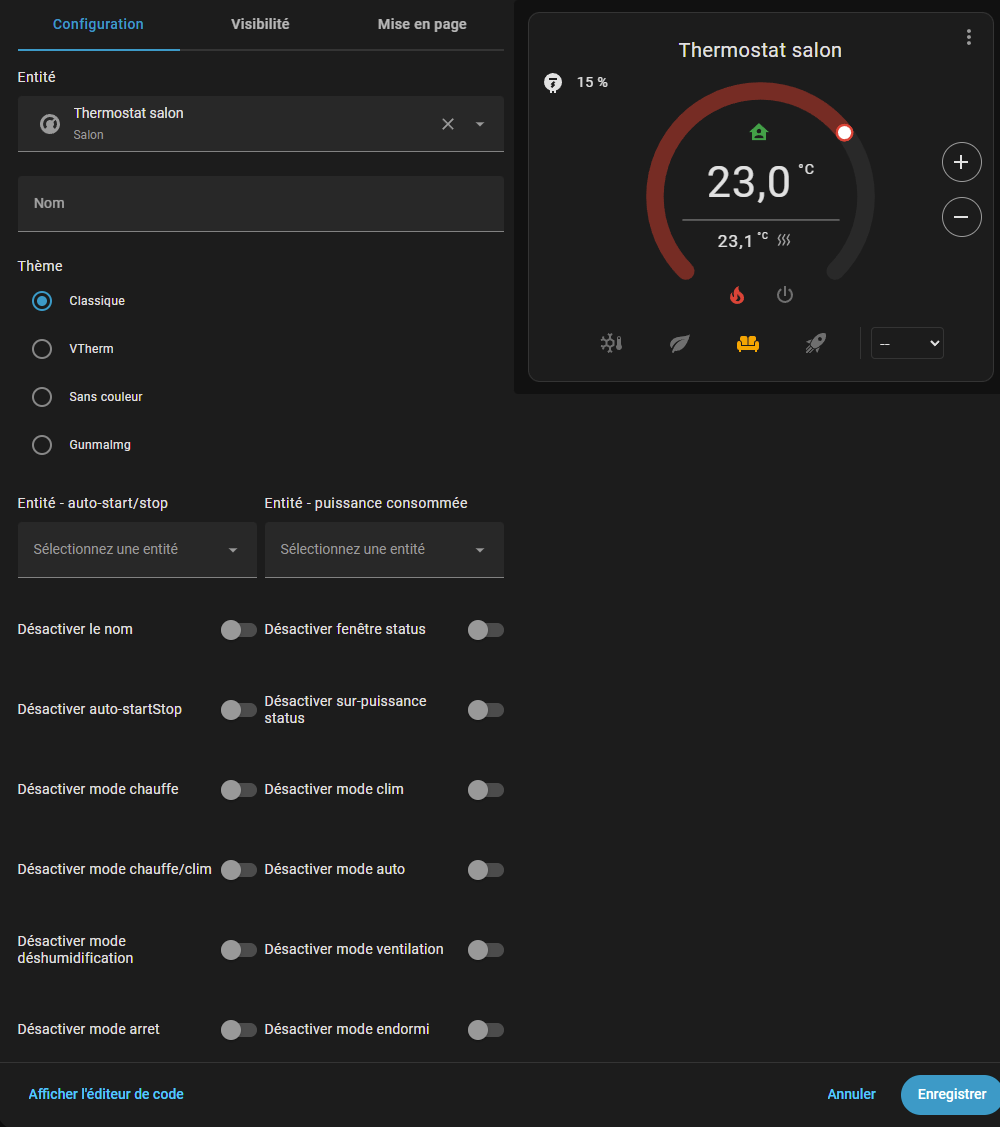Increase temperature with the plus button

(961, 162)
